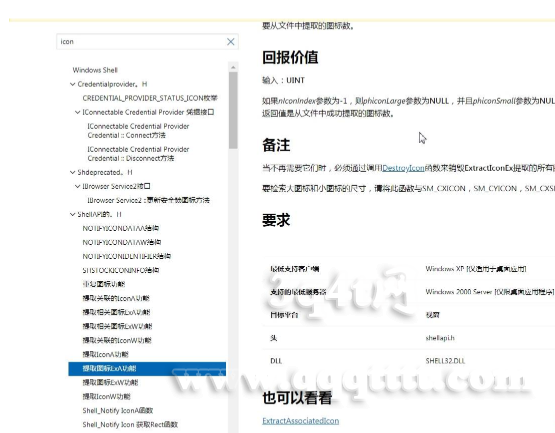Select NOTIFYICONDATAW structure entry

(x=122, y=242)
